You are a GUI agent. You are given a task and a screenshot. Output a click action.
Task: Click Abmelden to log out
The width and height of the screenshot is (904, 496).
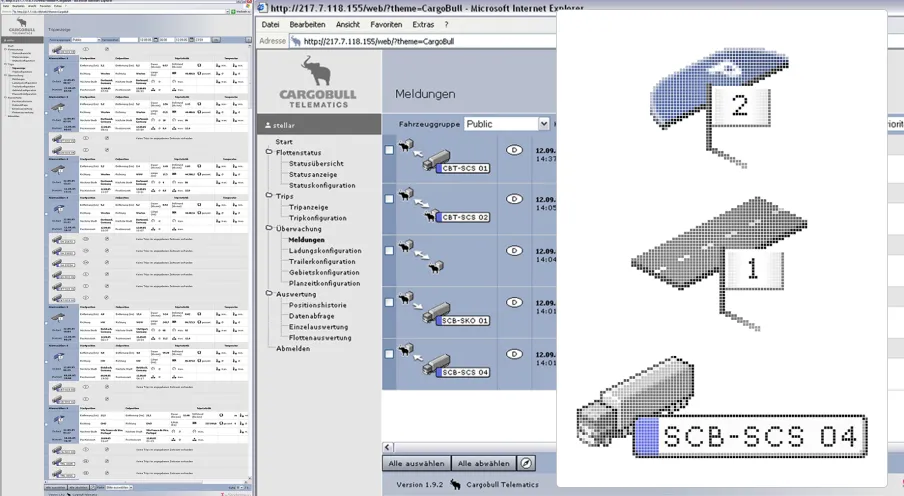pyautogui.click(x=293, y=349)
